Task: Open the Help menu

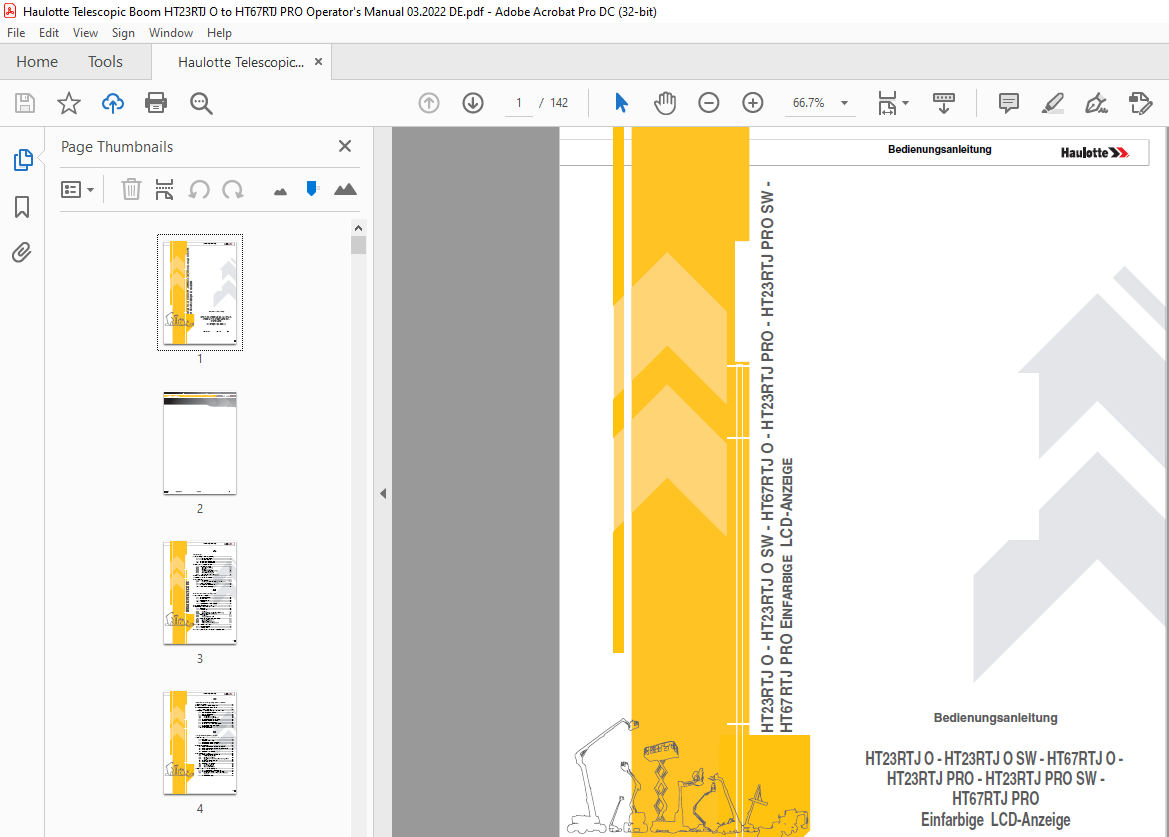Action: coord(219,33)
